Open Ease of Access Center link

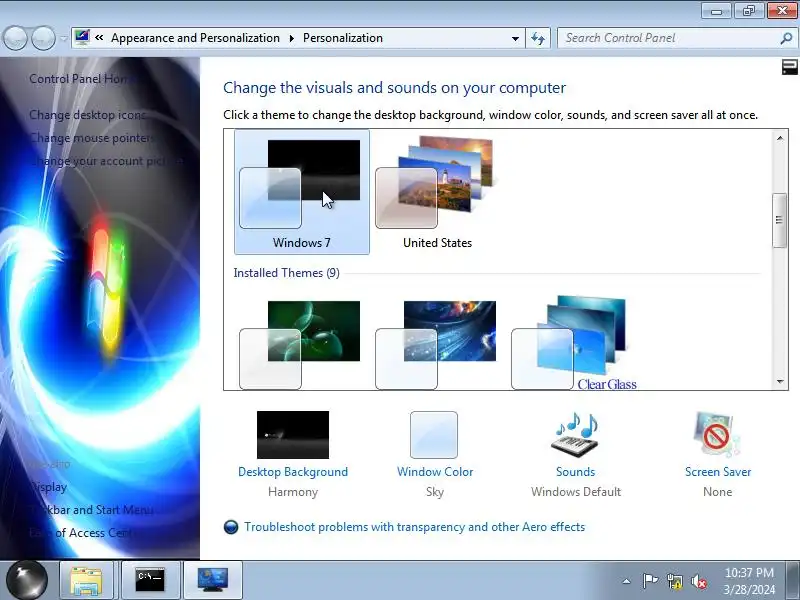click(82, 533)
